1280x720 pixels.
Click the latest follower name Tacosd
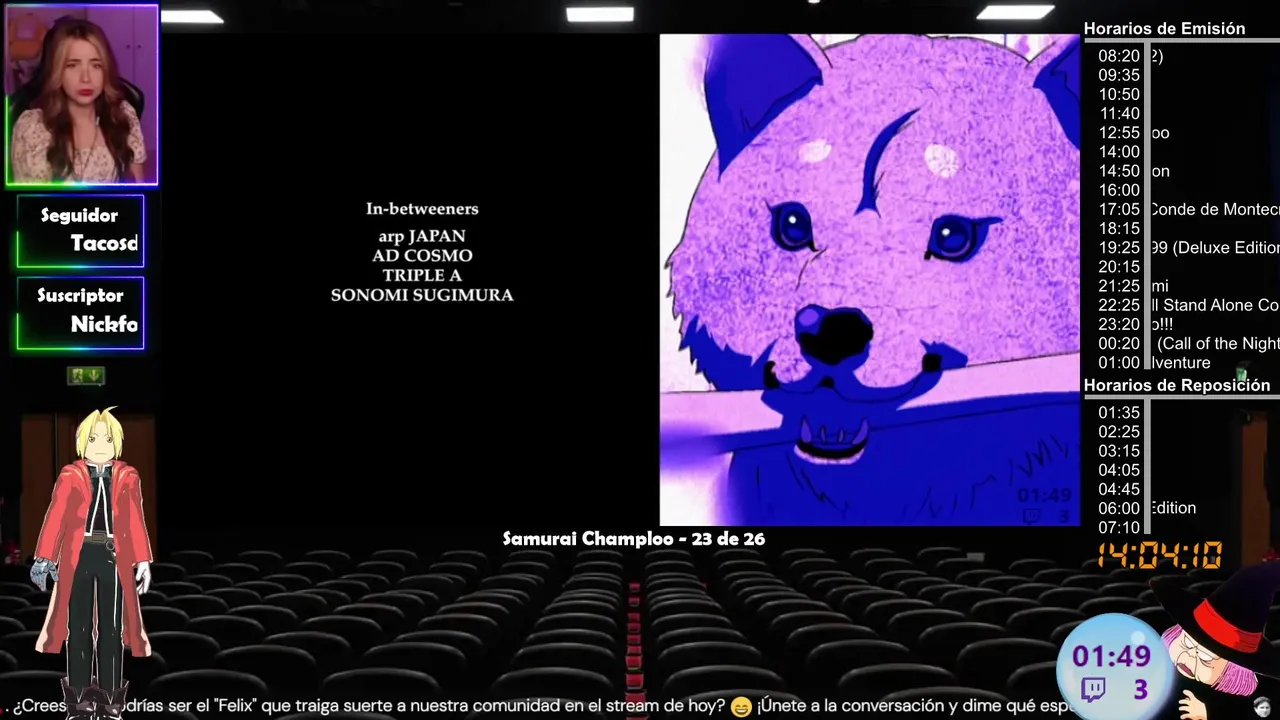point(104,243)
